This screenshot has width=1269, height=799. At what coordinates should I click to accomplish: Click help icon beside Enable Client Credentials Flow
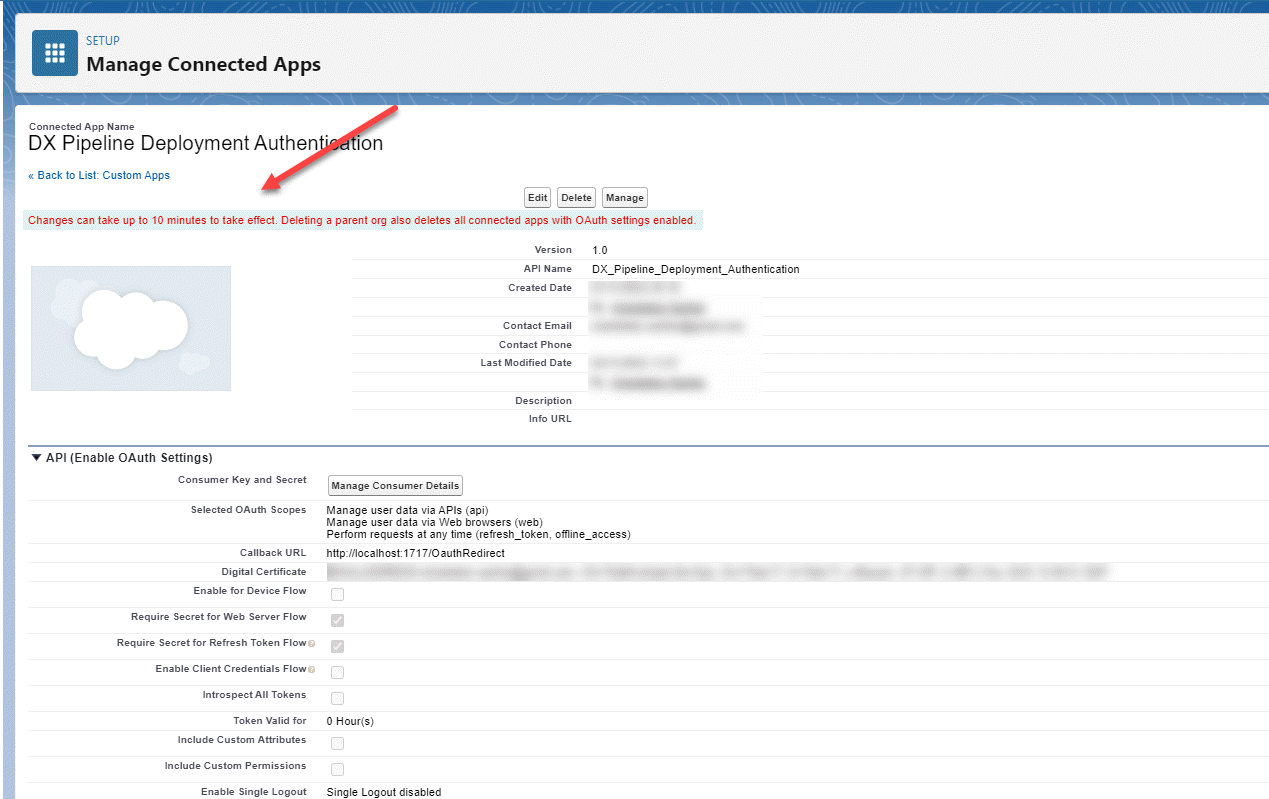pyautogui.click(x=312, y=670)
